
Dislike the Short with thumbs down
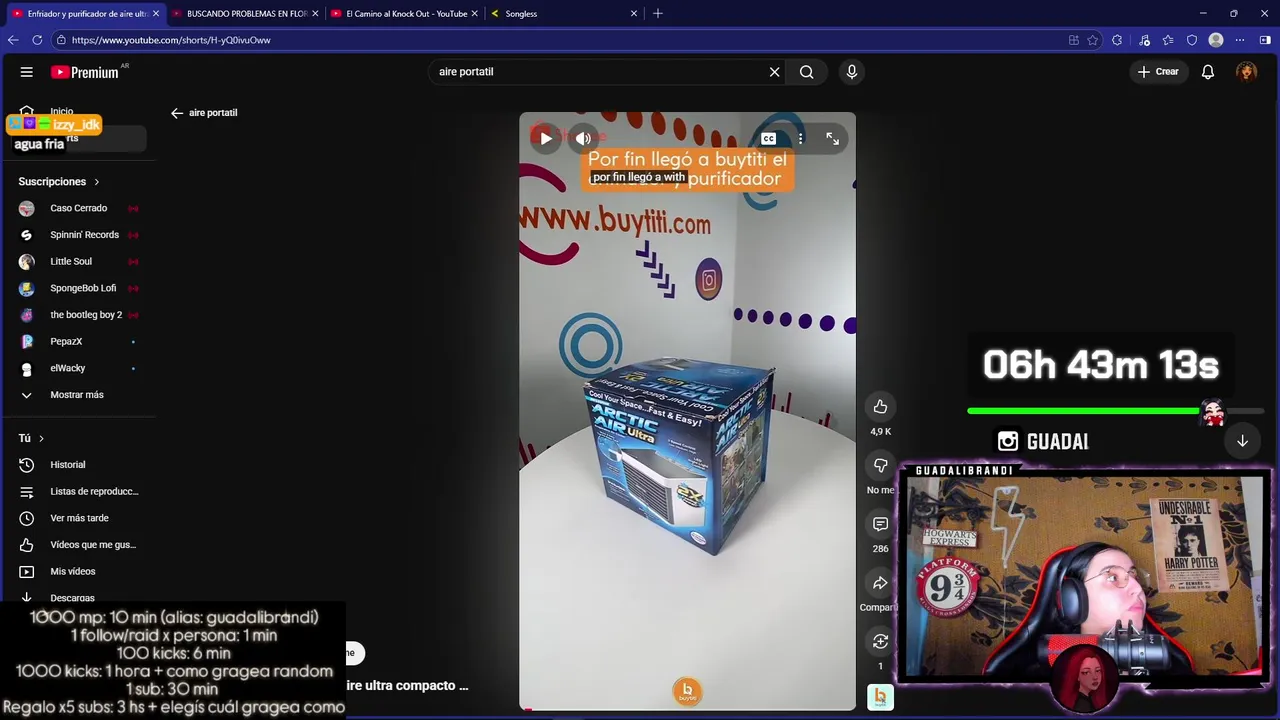(x=880, y=465)
